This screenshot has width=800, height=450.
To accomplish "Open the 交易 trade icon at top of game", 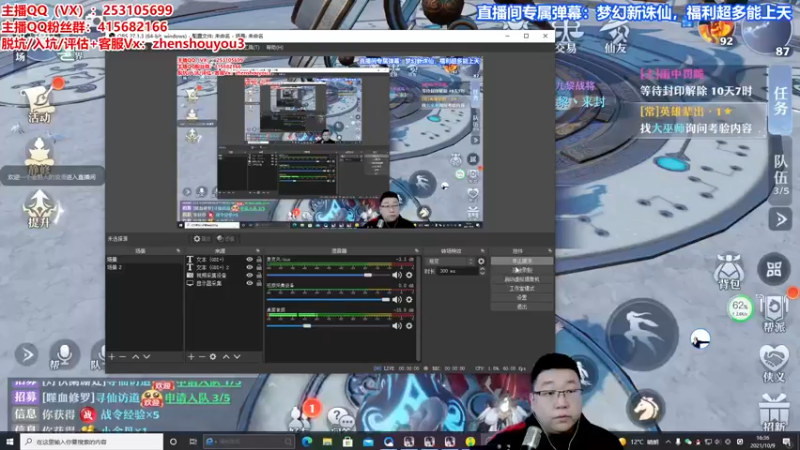I will click(x=566, y=38).
